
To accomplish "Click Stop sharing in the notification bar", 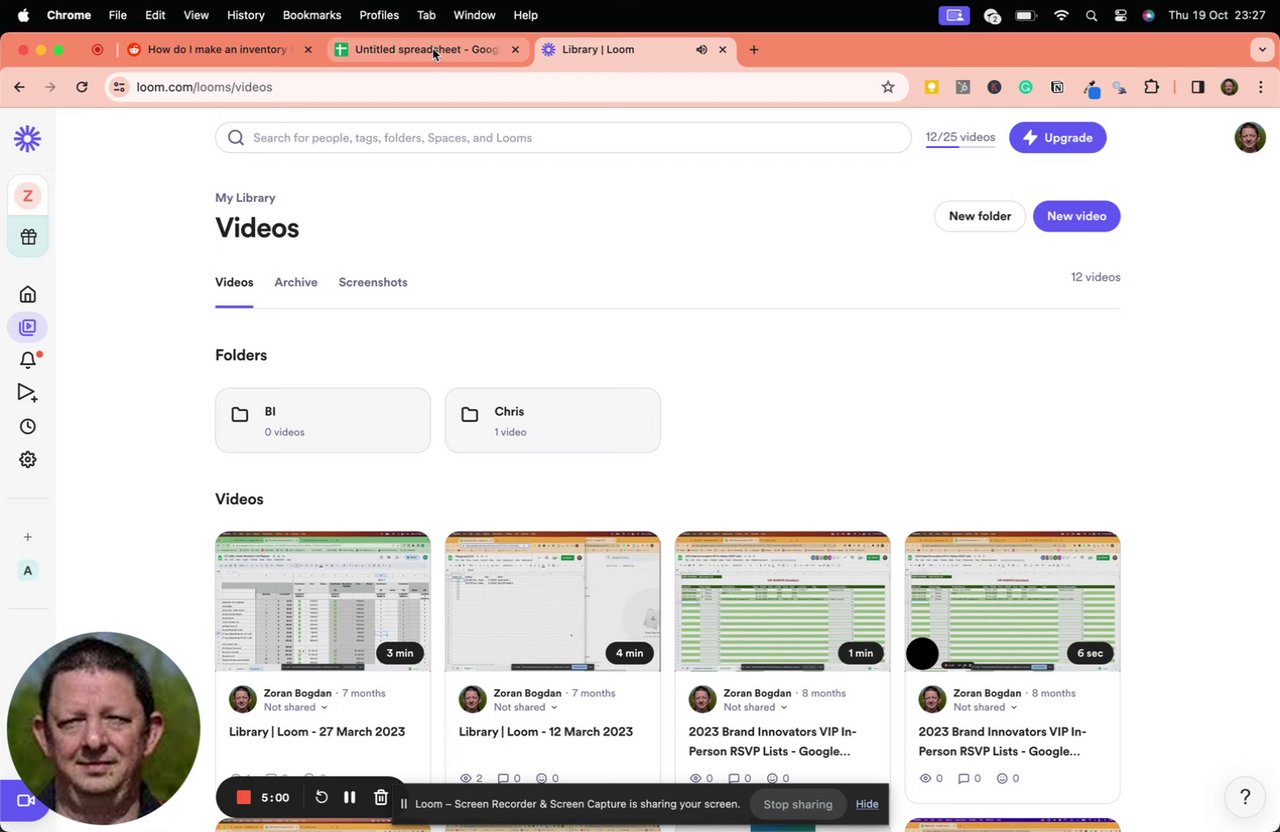I will [798, 804].
